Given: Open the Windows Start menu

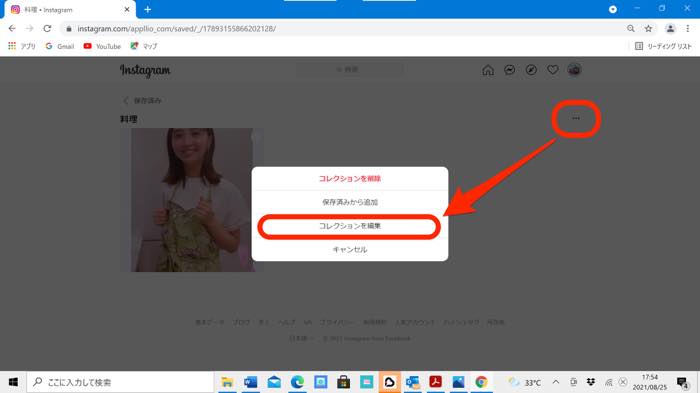Looking at the screenshot, I should [13, 382].
